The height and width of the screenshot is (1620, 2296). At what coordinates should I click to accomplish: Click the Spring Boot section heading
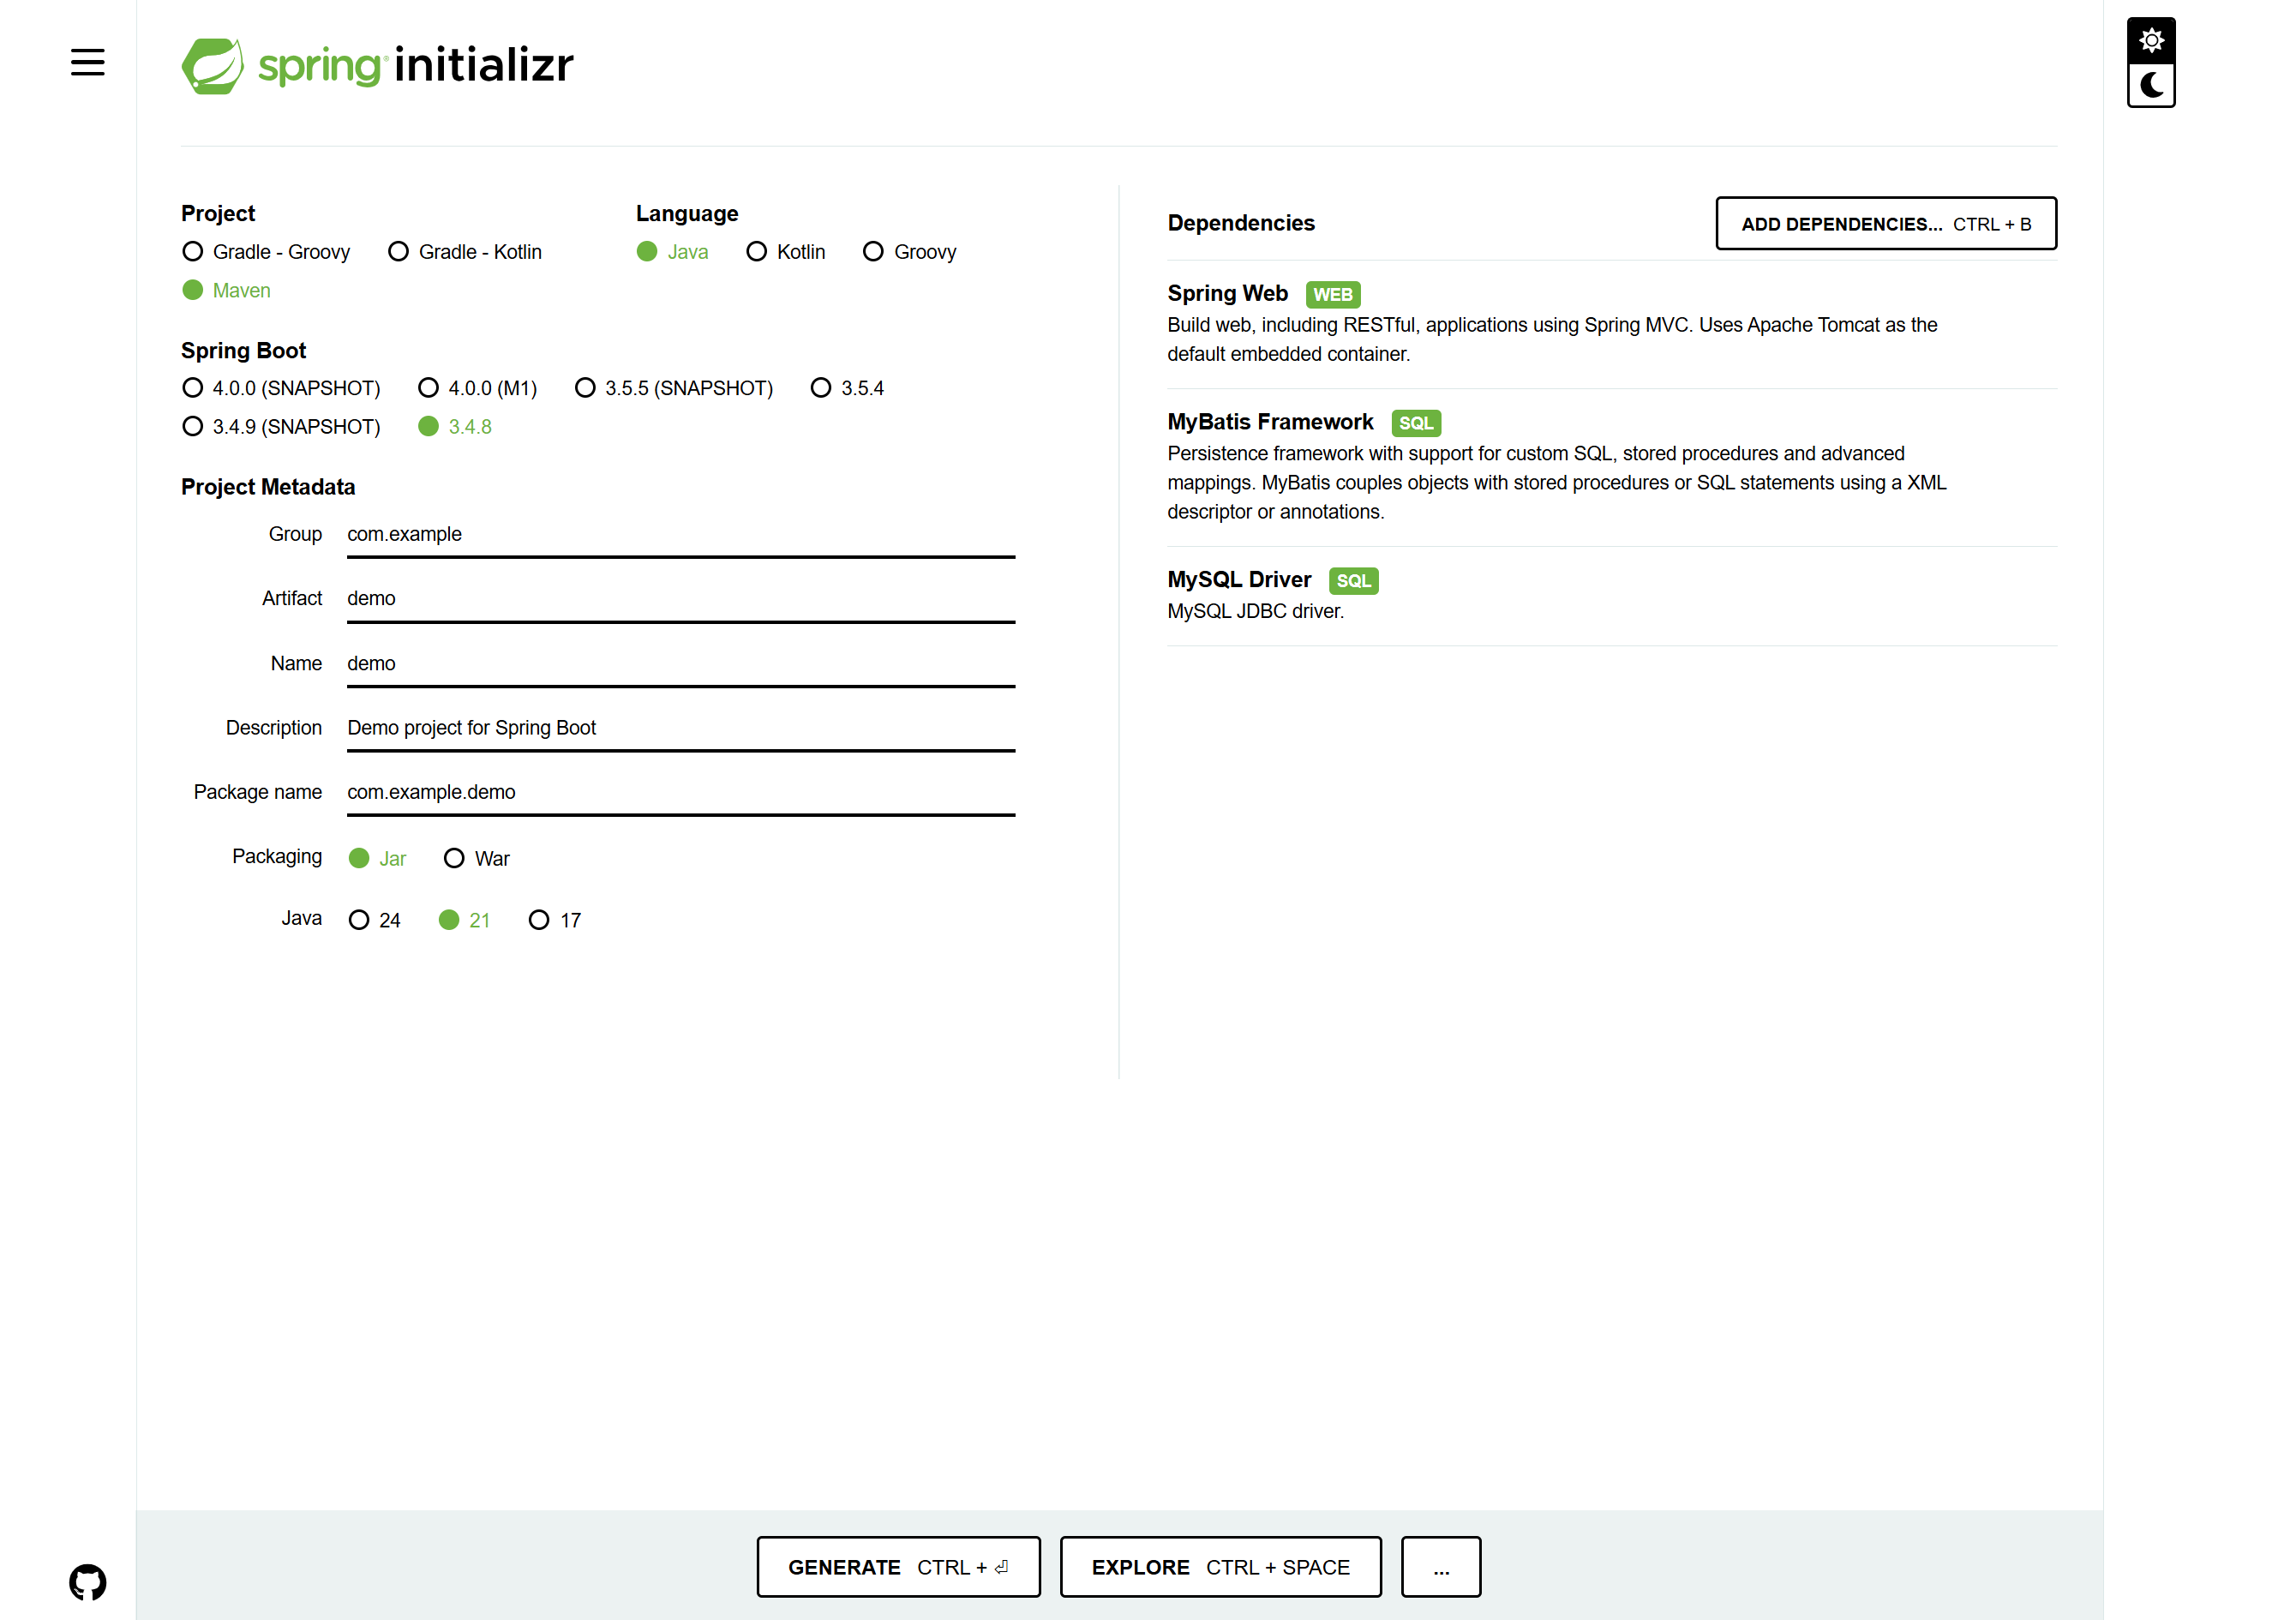(243, 351)
